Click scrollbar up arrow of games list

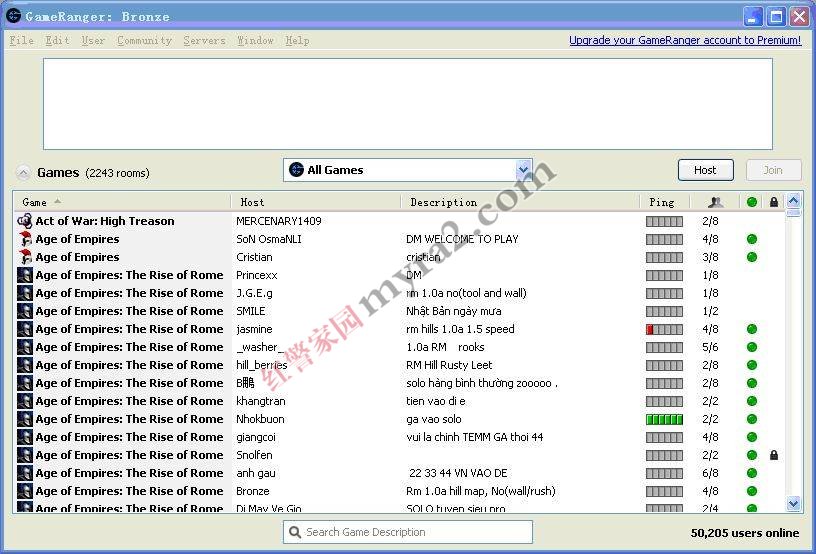pyautogui.click(x=793, y=200)
